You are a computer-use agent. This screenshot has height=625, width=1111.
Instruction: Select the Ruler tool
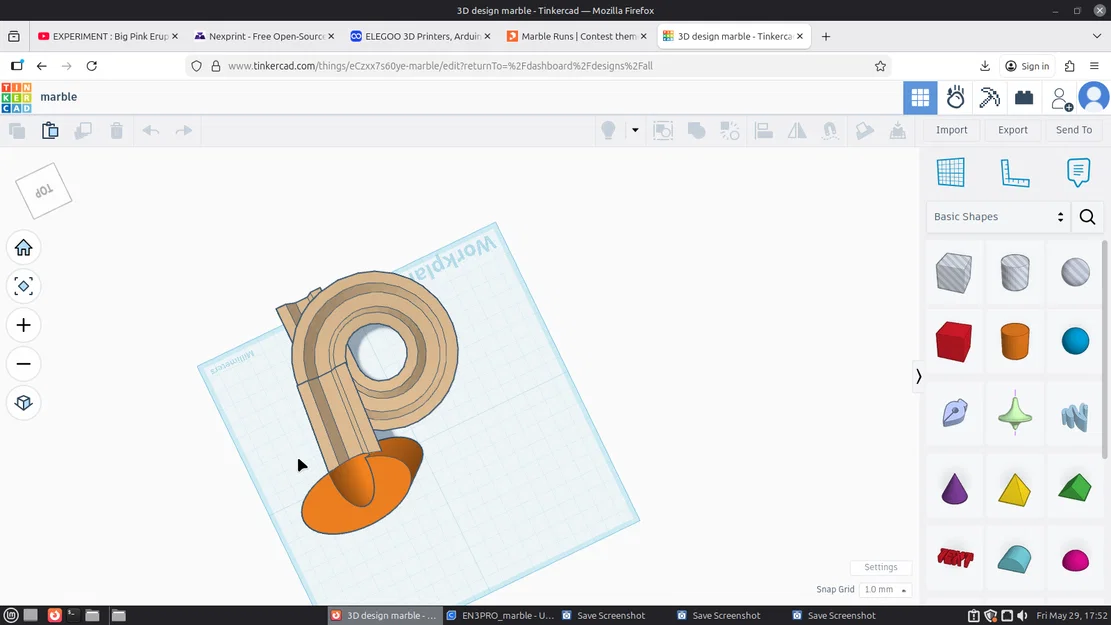(x=1015, y=173)
